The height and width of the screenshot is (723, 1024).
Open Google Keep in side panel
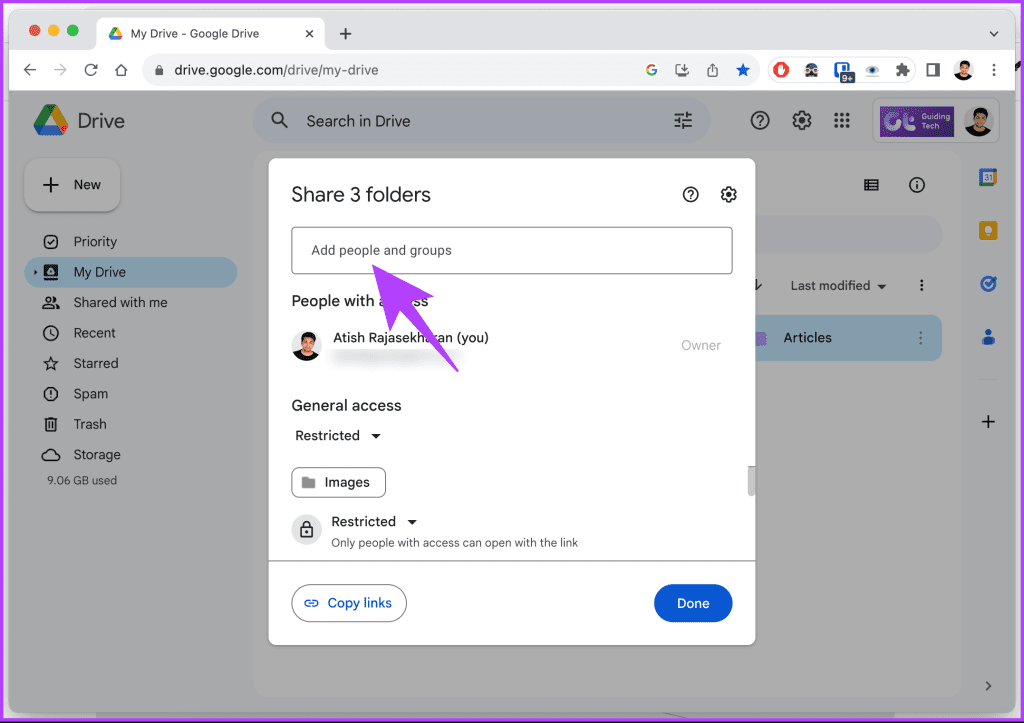tap(988, 230)
